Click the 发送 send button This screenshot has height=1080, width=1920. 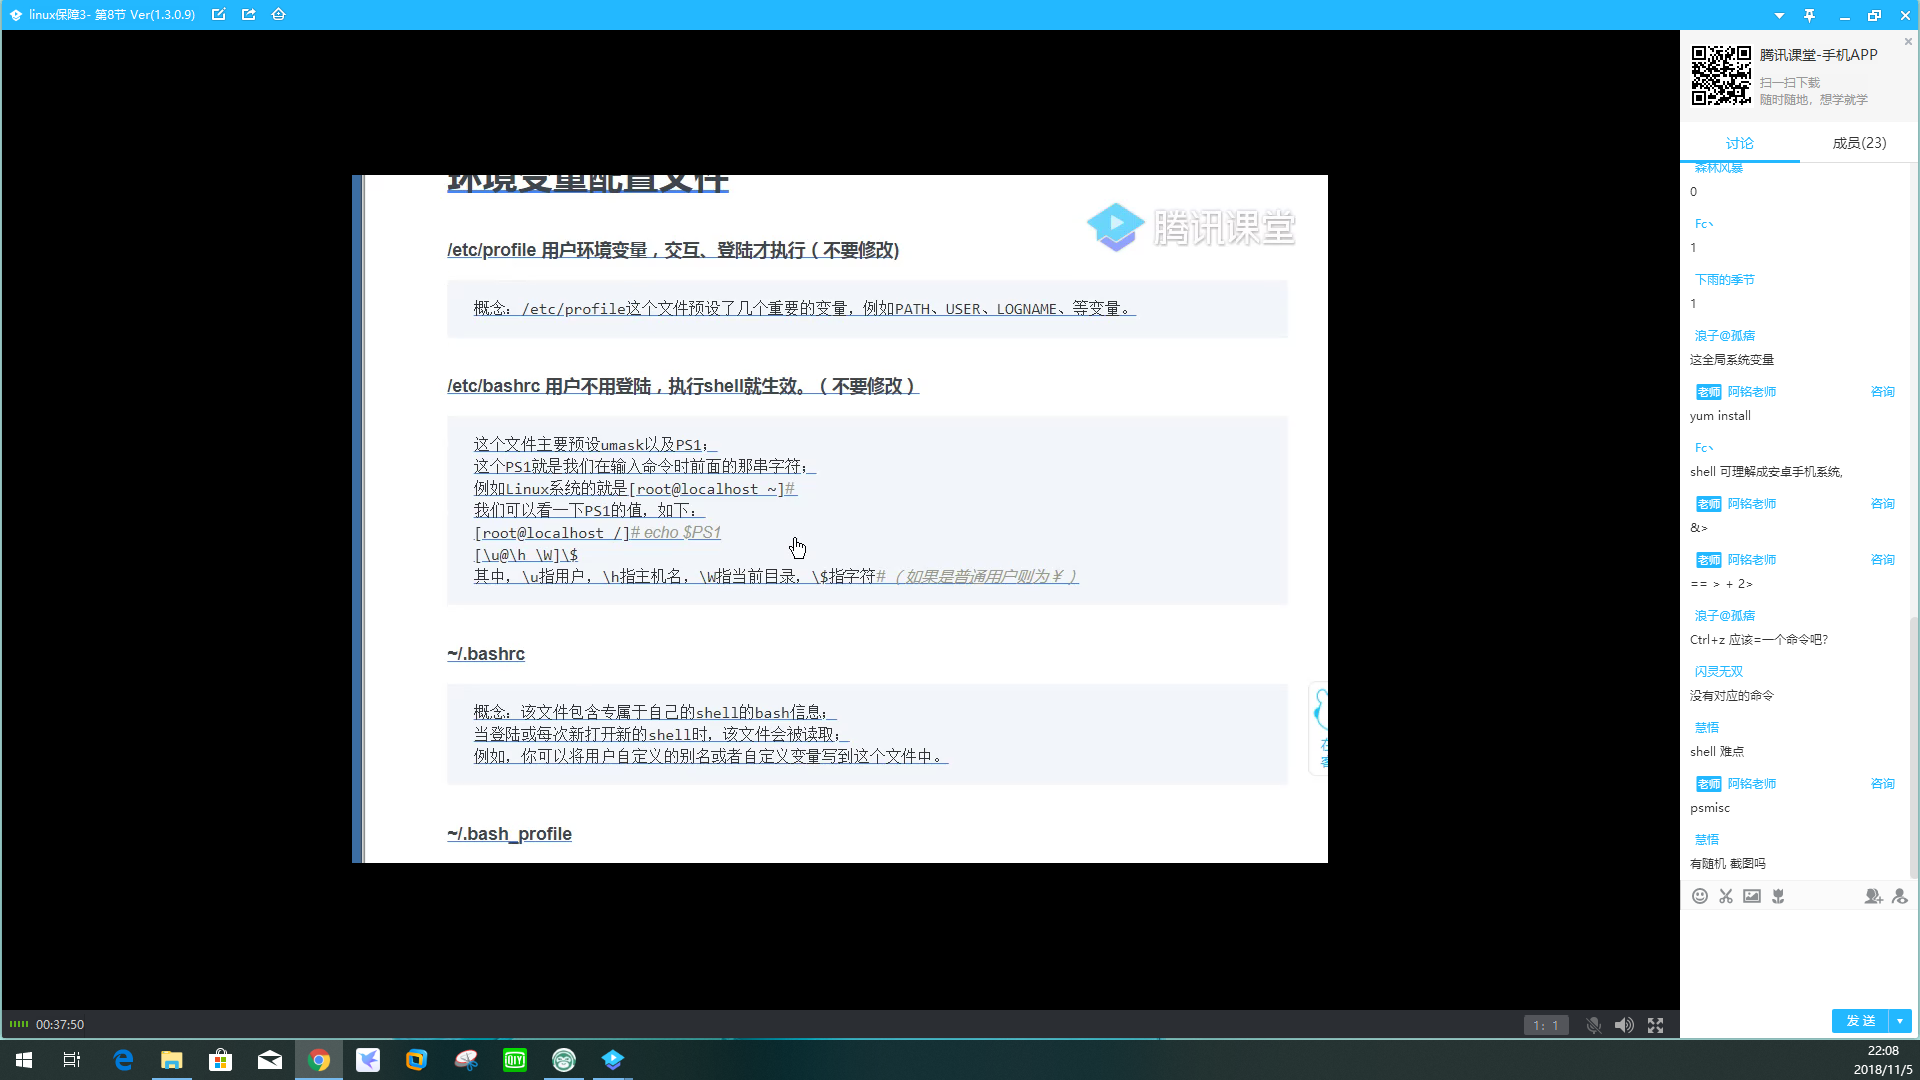[x=1860, y=1021]
